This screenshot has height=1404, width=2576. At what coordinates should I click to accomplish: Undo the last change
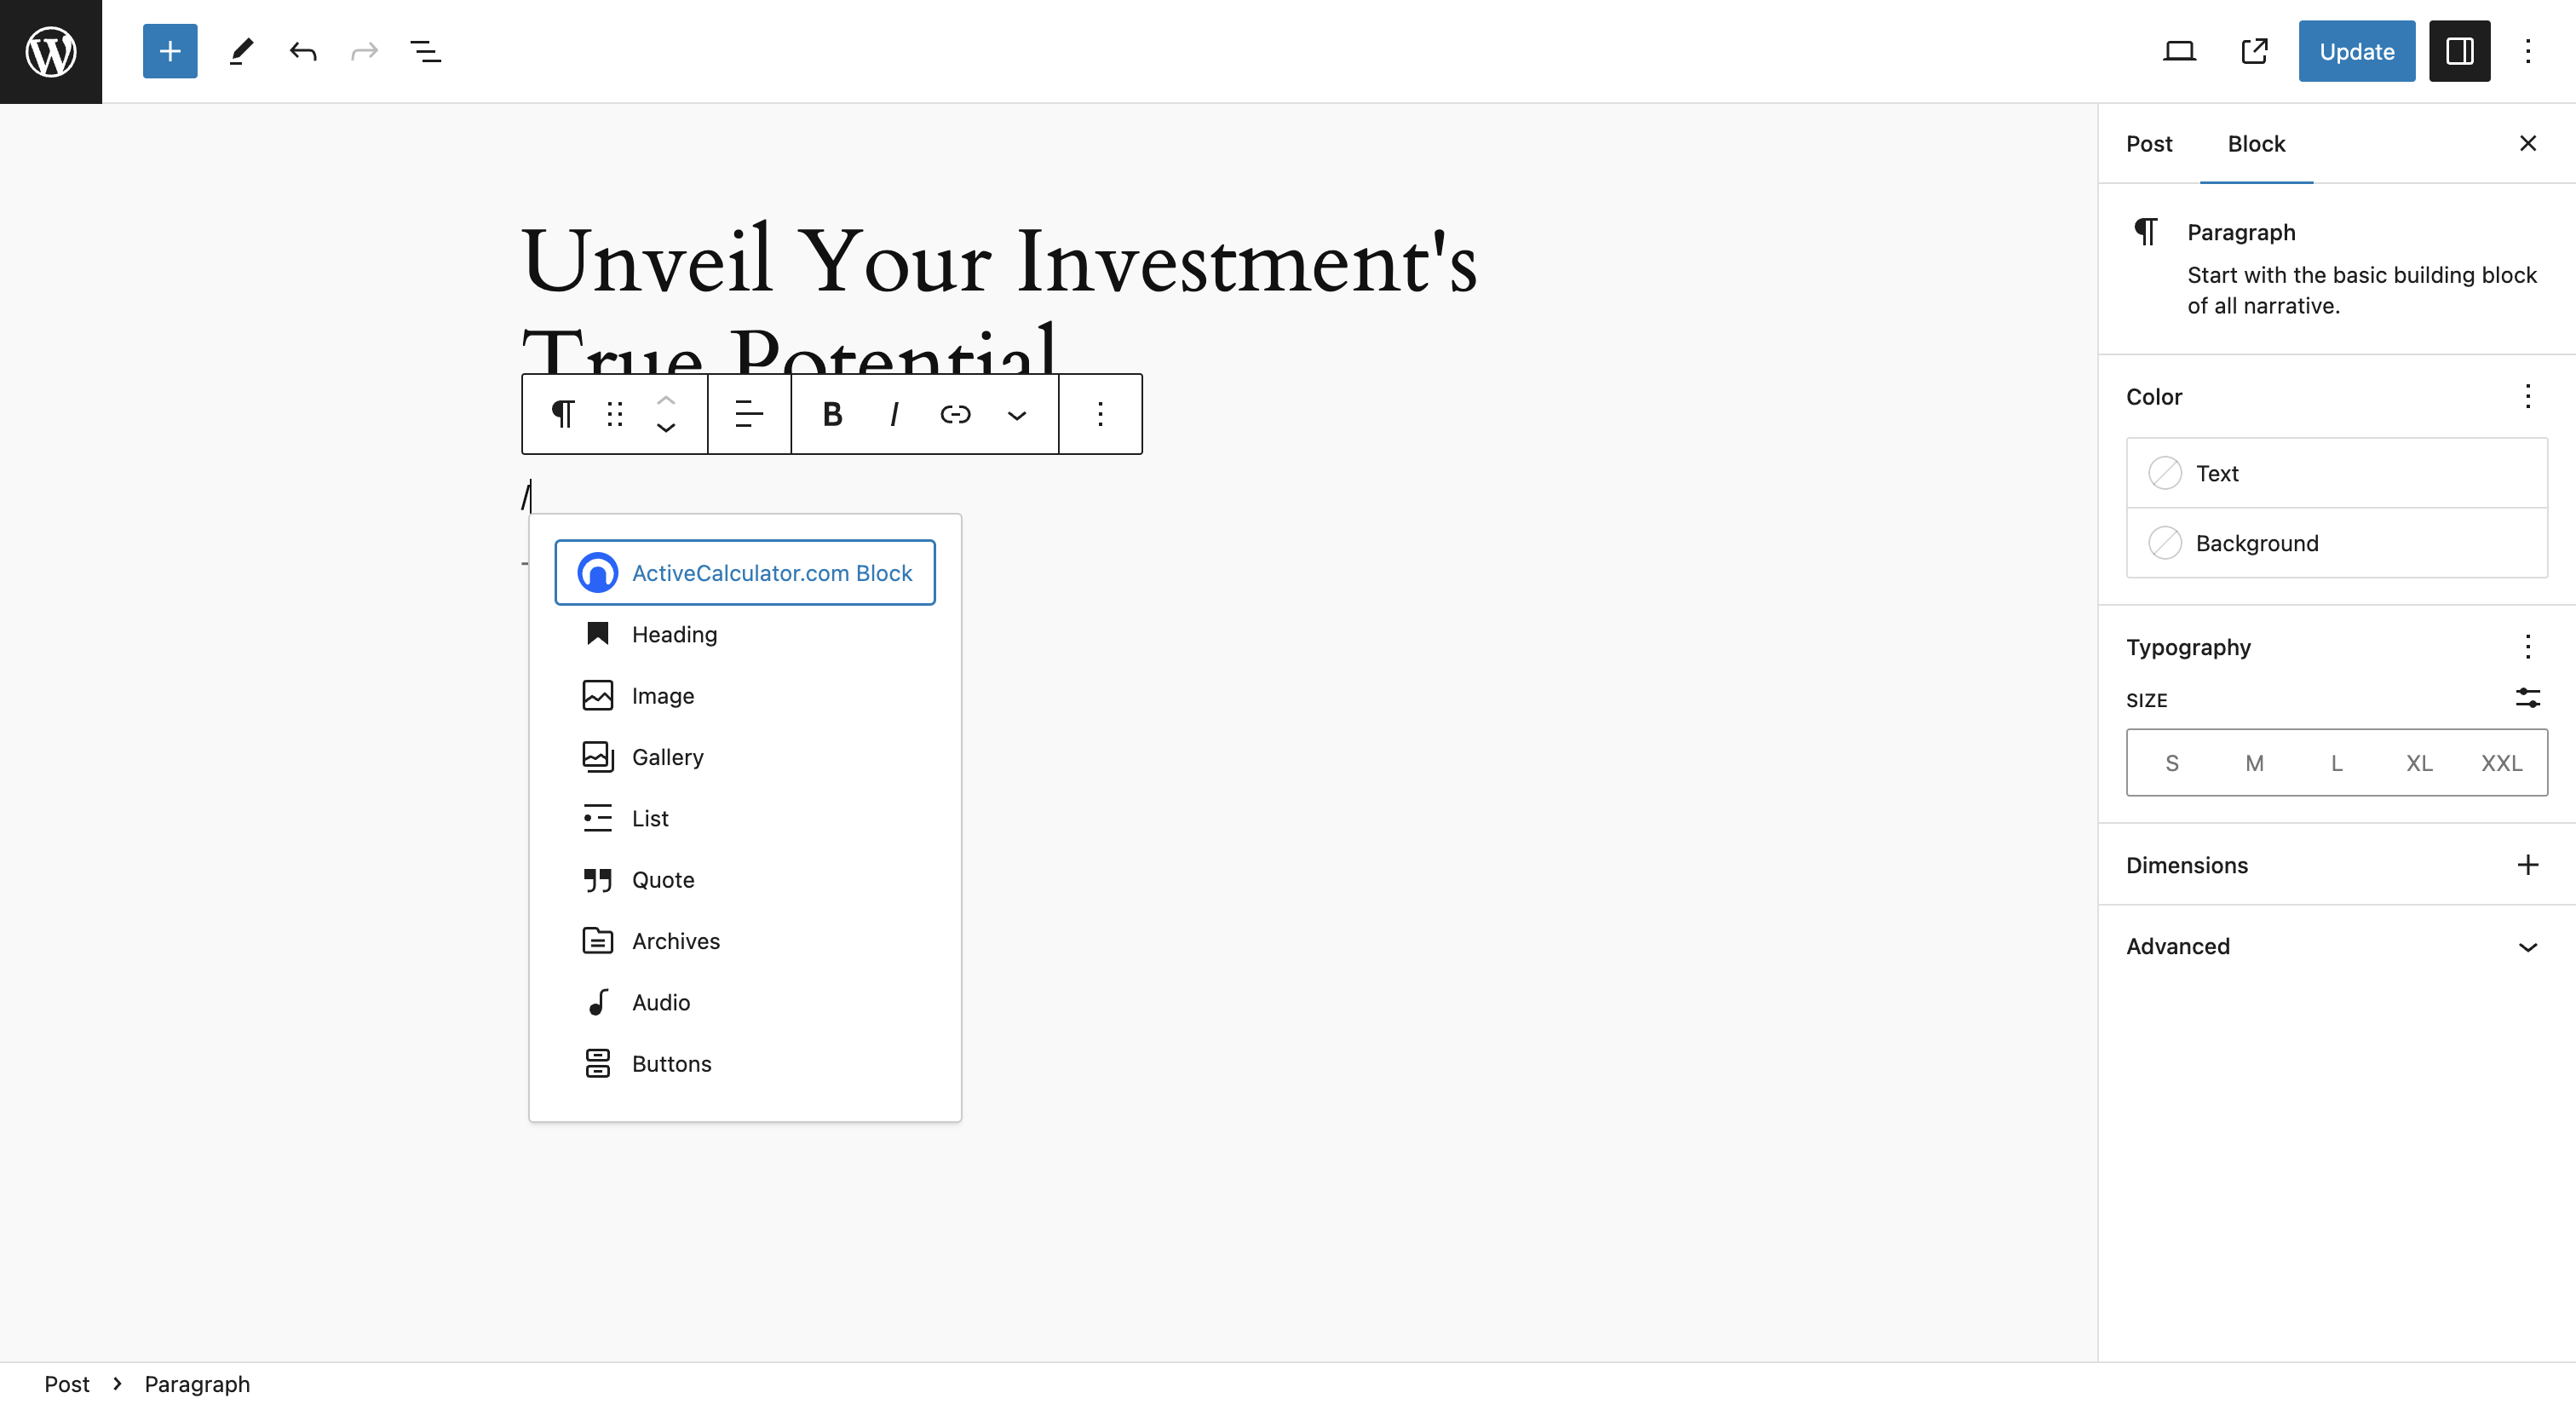coord(303,51)
